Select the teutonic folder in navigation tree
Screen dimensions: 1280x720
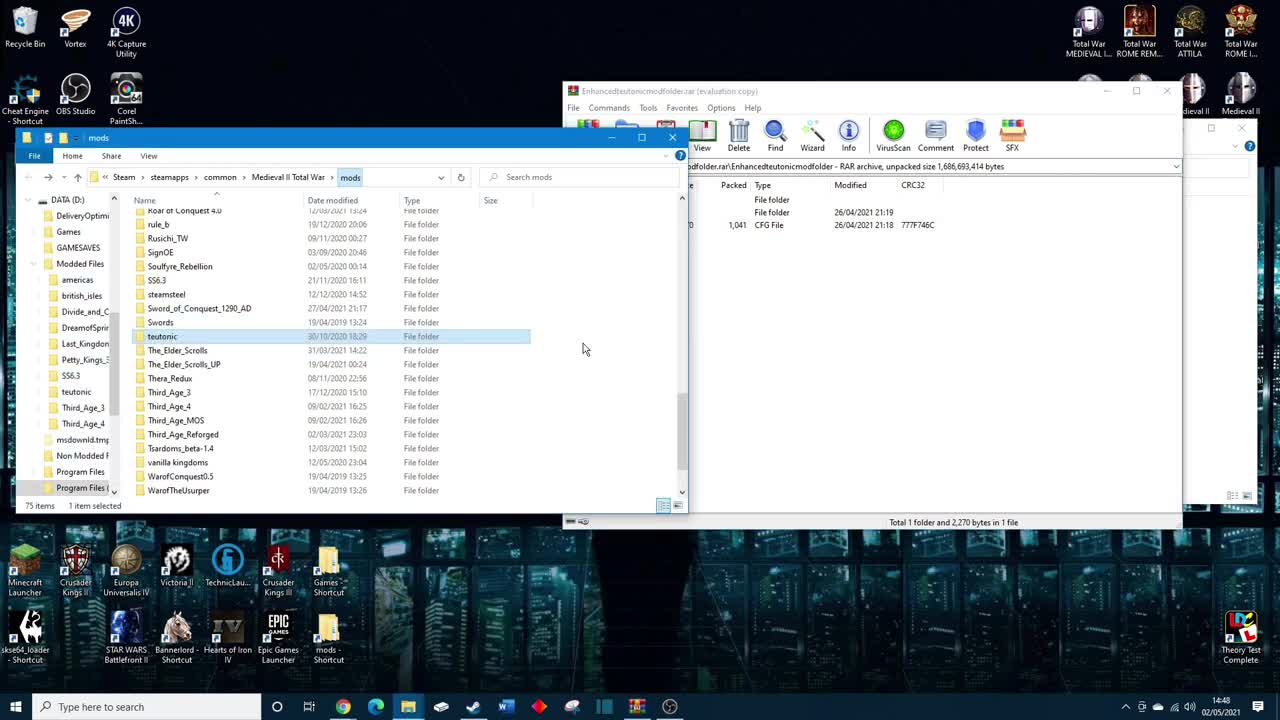(x=76, y=392)
